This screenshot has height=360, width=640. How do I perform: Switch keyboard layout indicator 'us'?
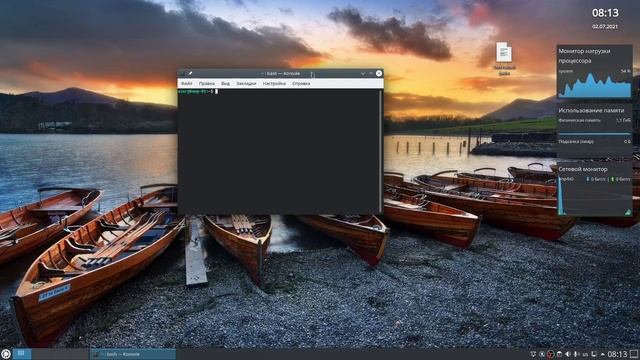pos(585,354)
